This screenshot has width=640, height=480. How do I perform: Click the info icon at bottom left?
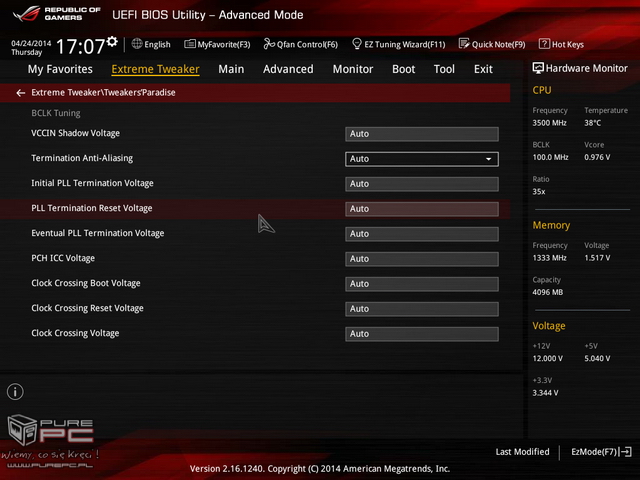(16, 392)
